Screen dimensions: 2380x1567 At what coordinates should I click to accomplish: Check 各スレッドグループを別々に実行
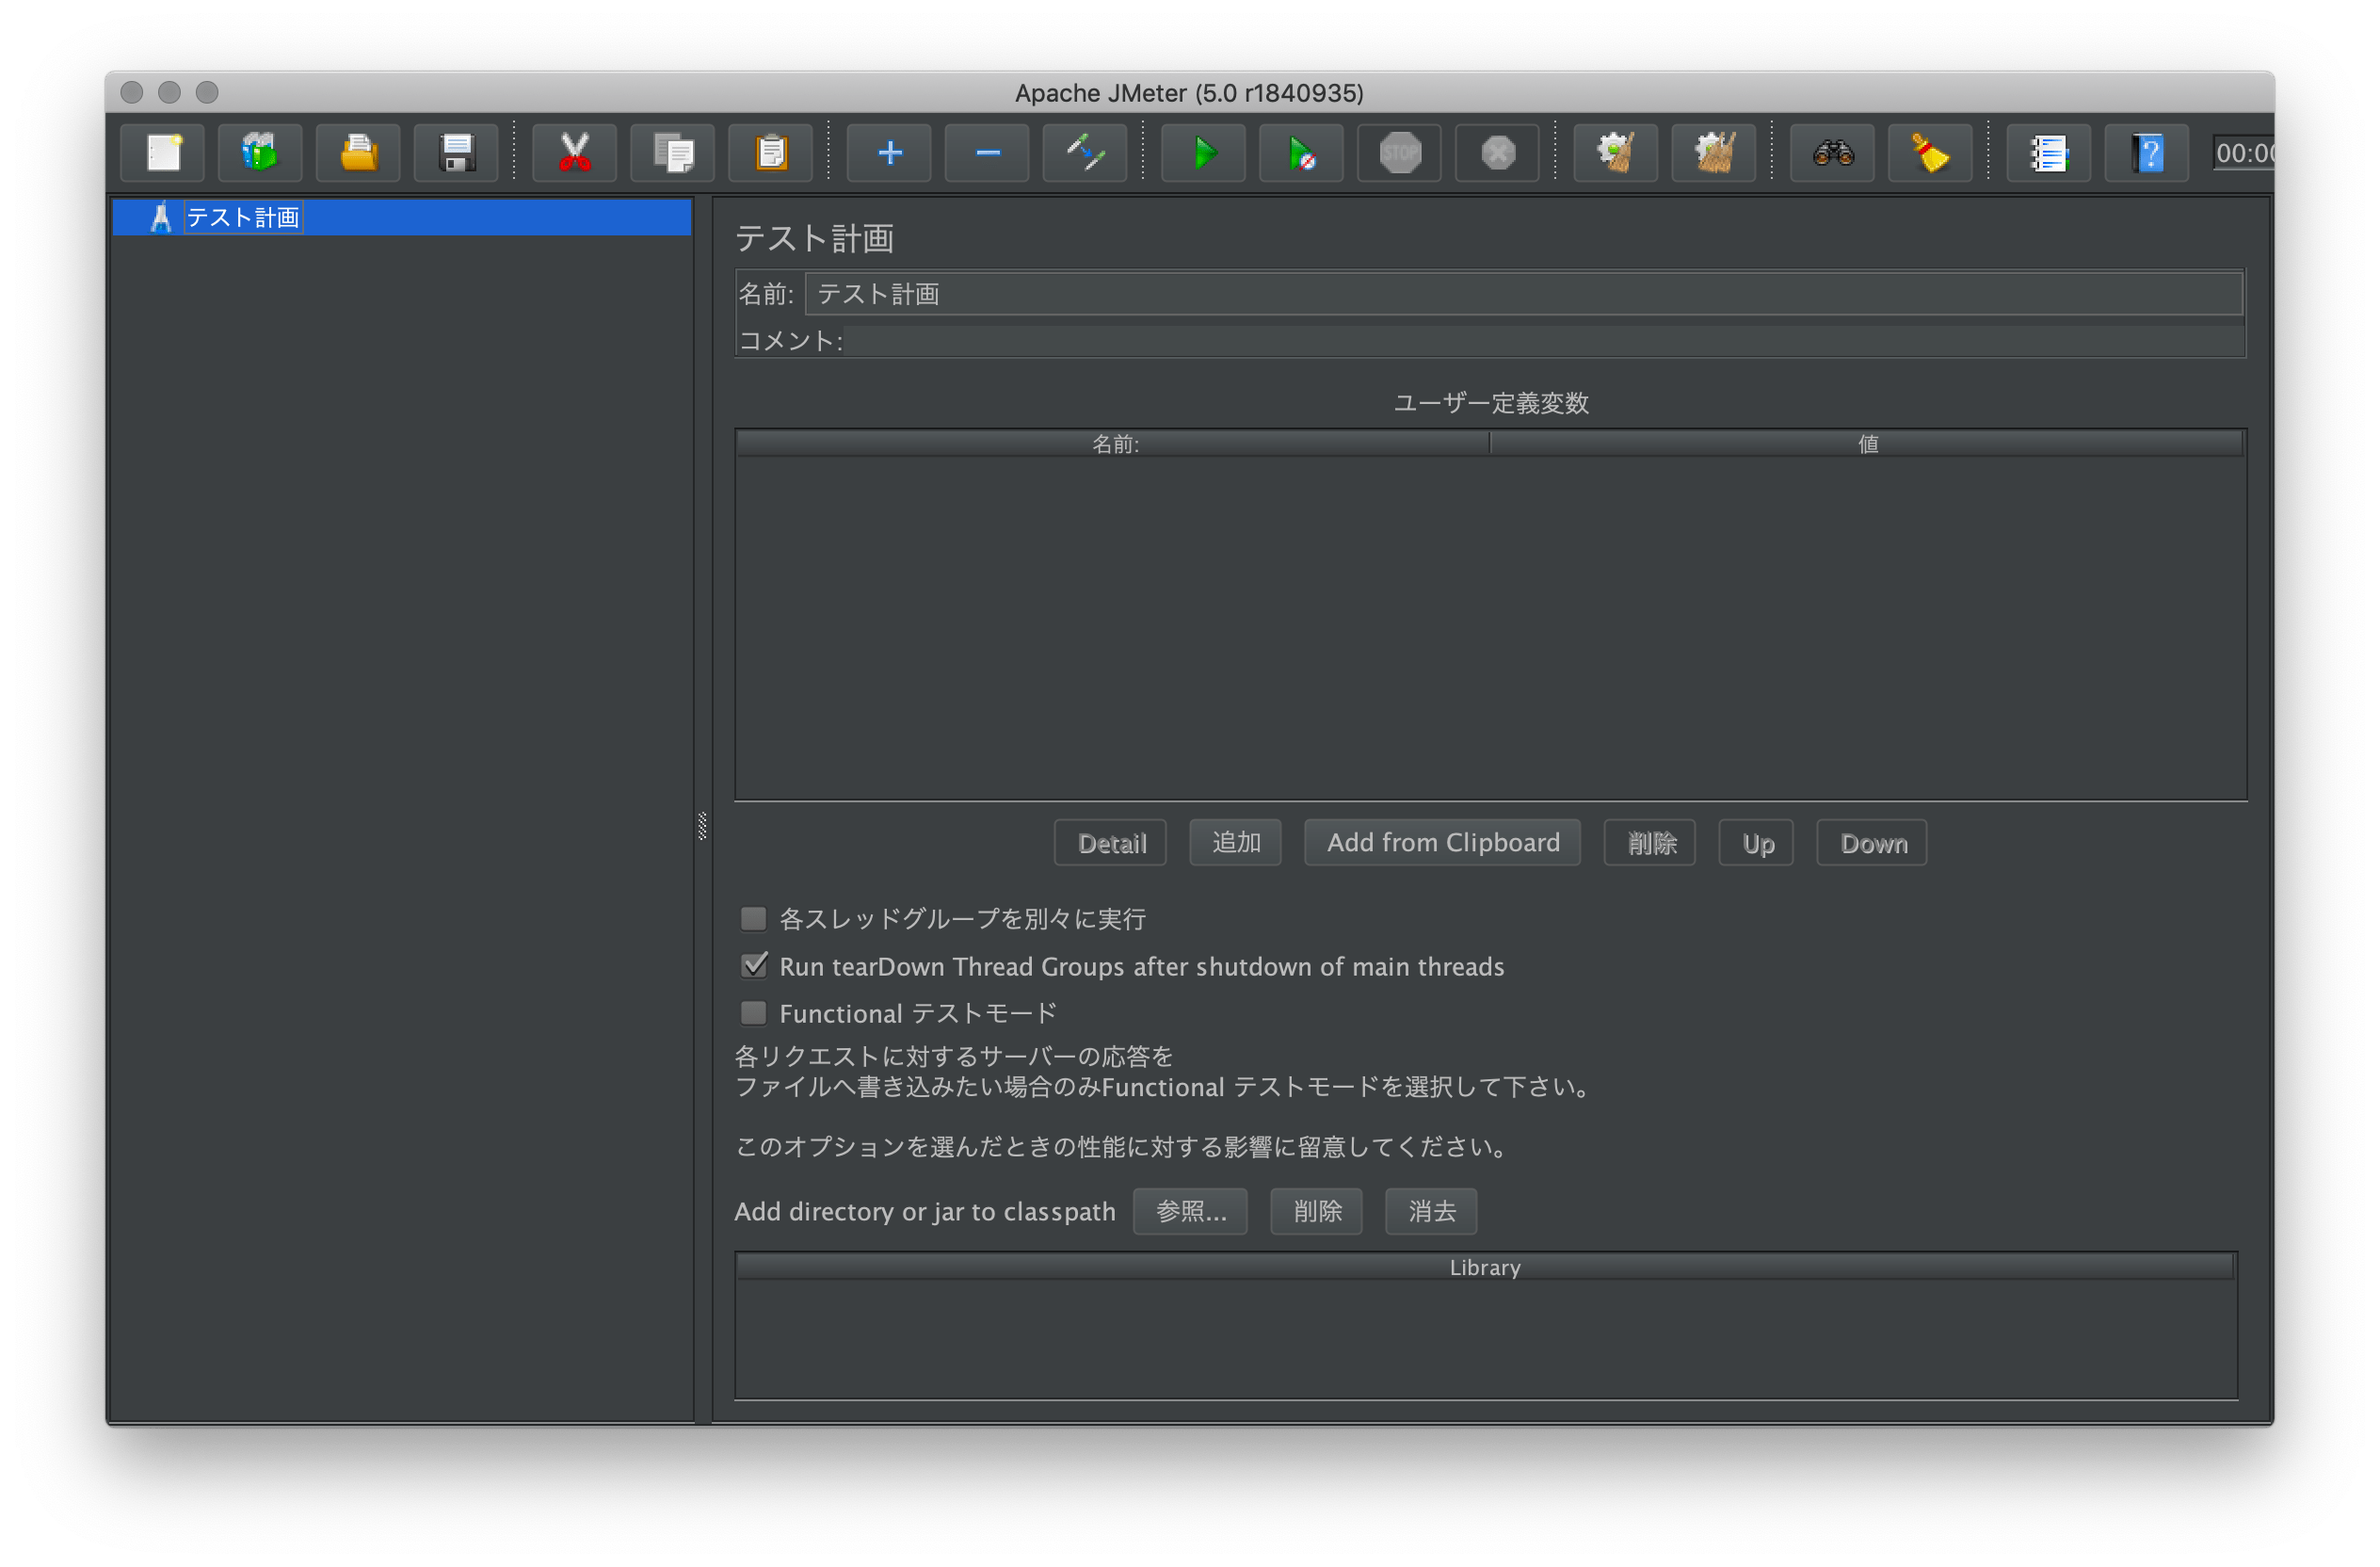point(753,918)
